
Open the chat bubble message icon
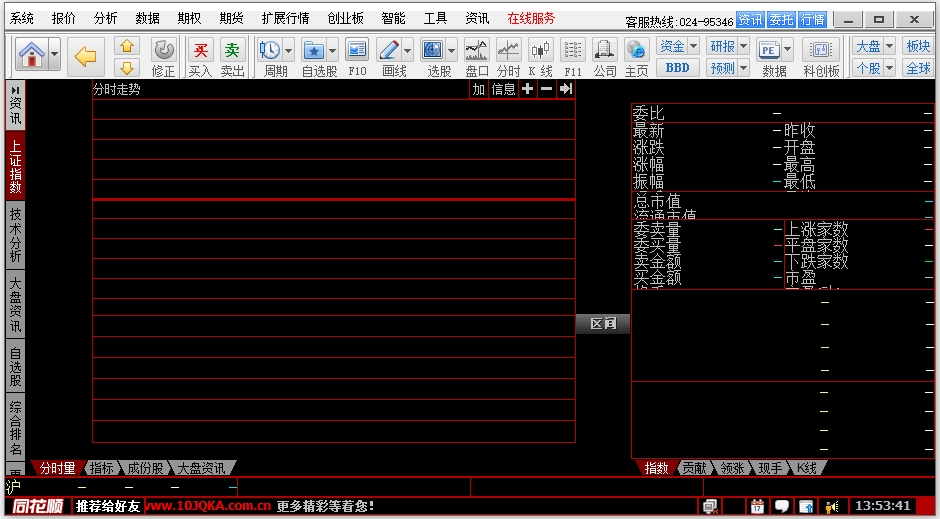(782, 506)
